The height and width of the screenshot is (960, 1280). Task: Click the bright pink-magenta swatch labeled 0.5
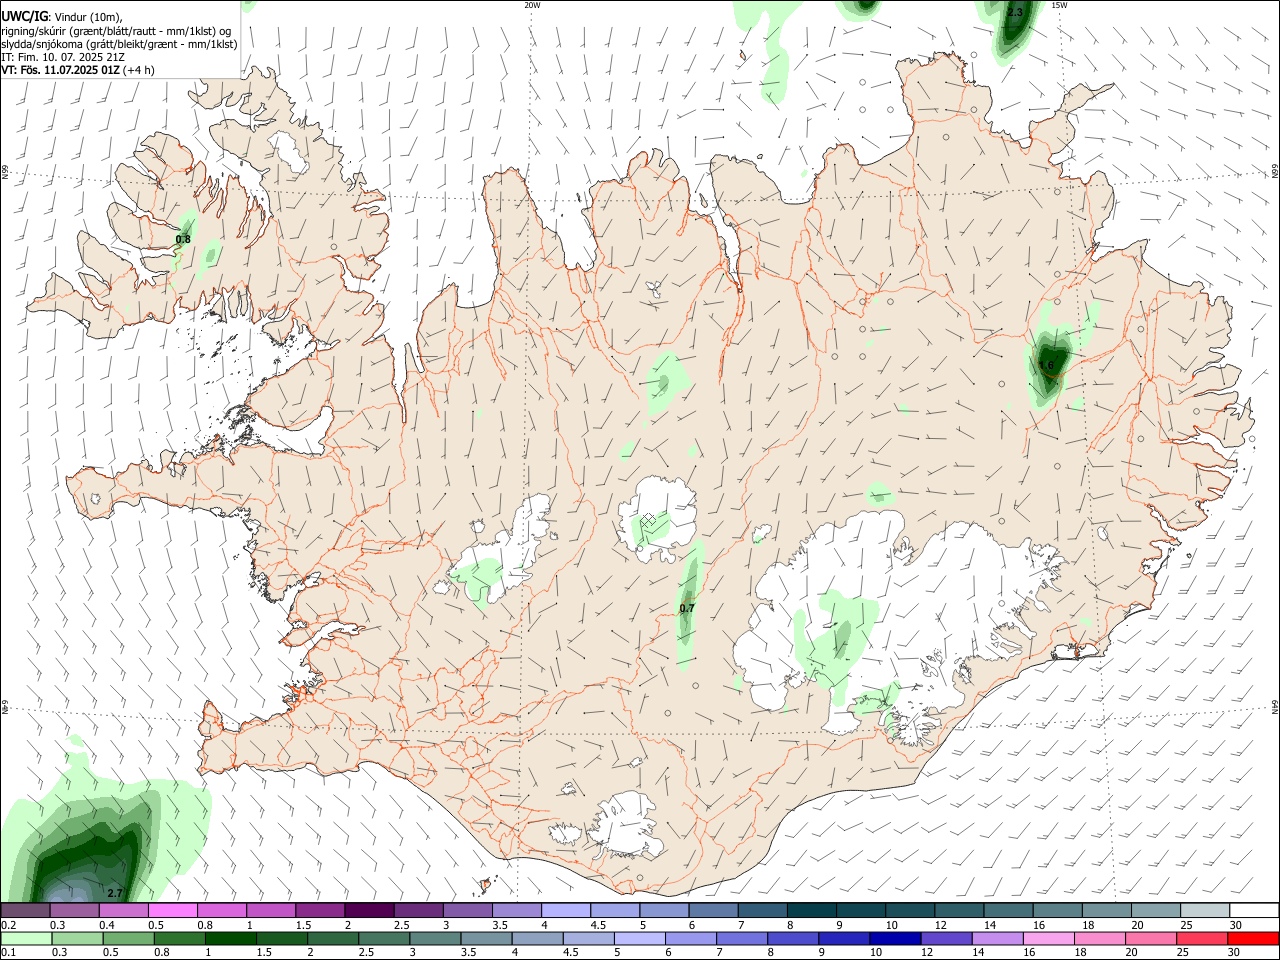point(172,911)
